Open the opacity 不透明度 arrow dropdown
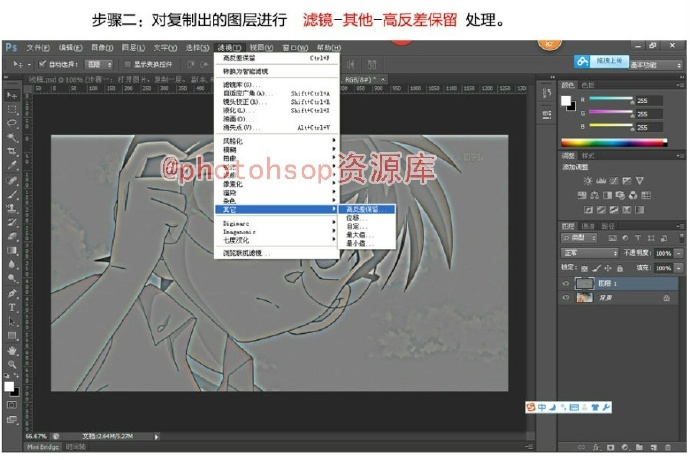 pyautogui.click(x=679, y=253)
